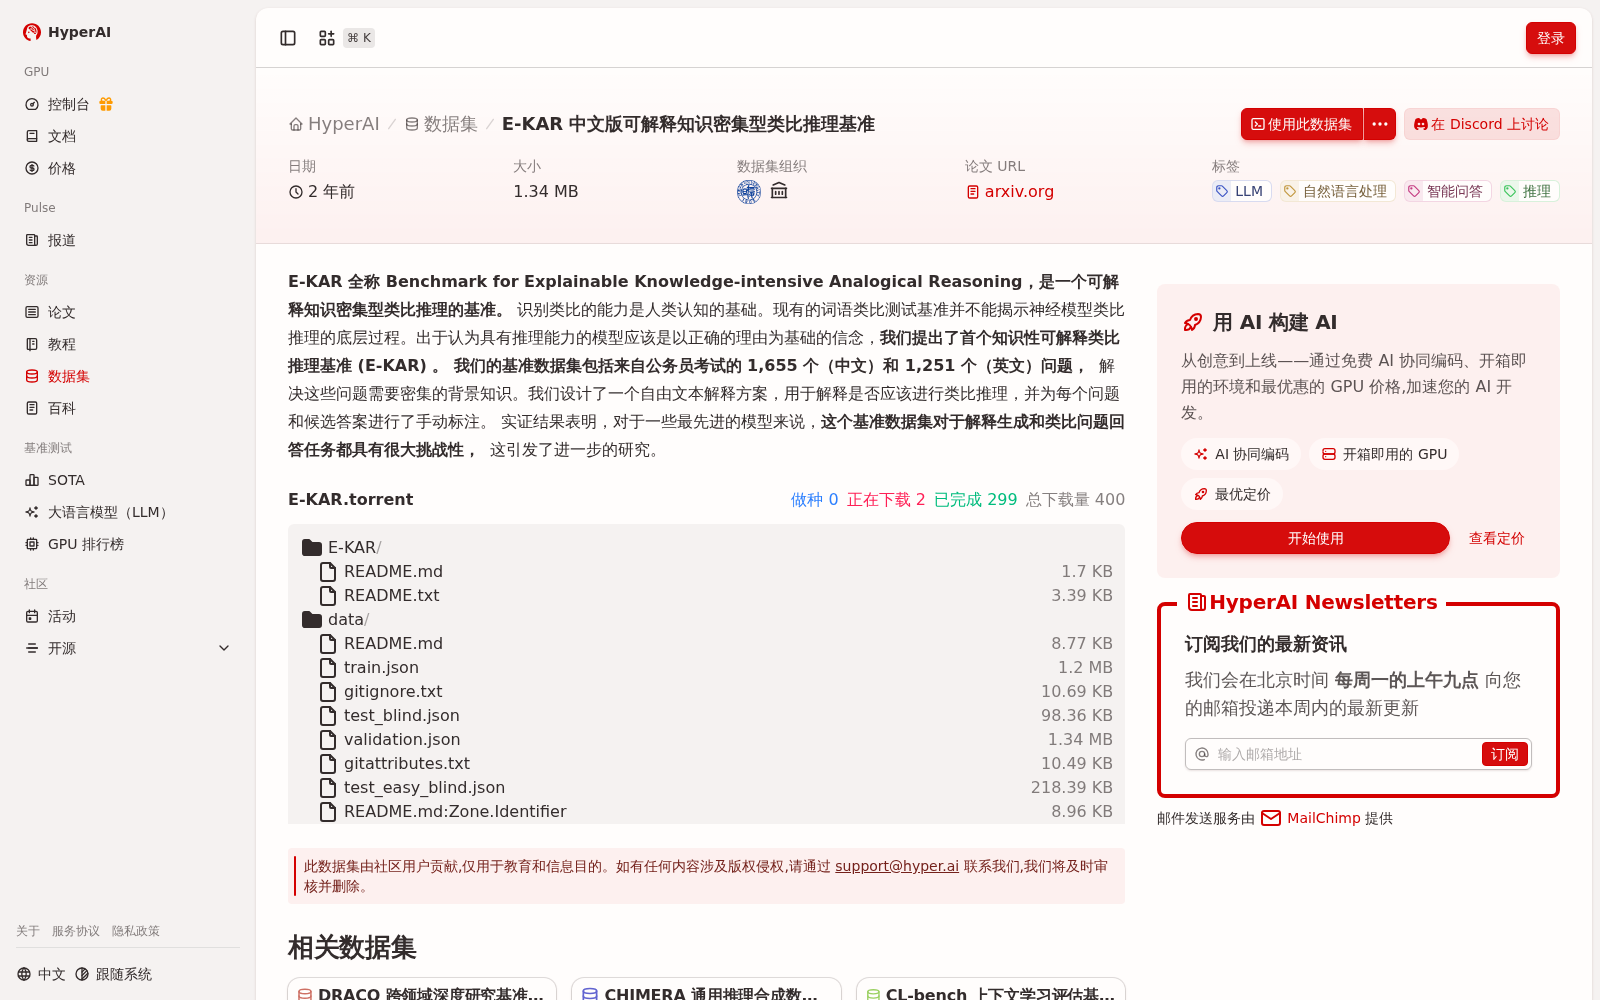This screenshot has width=1600, height=1000.
Task: Open CHIMERA related dataset card
Action: coord(705,989)
